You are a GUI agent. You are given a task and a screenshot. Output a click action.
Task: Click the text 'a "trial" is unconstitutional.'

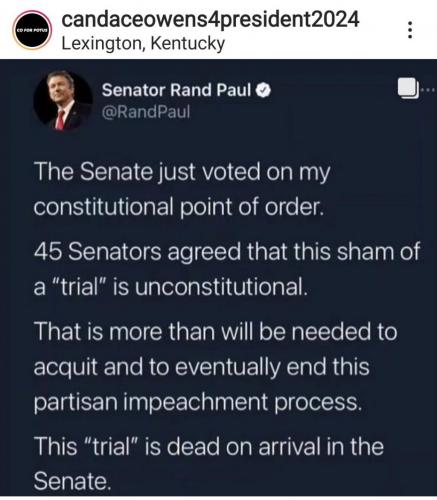click(x=170, y=287)
